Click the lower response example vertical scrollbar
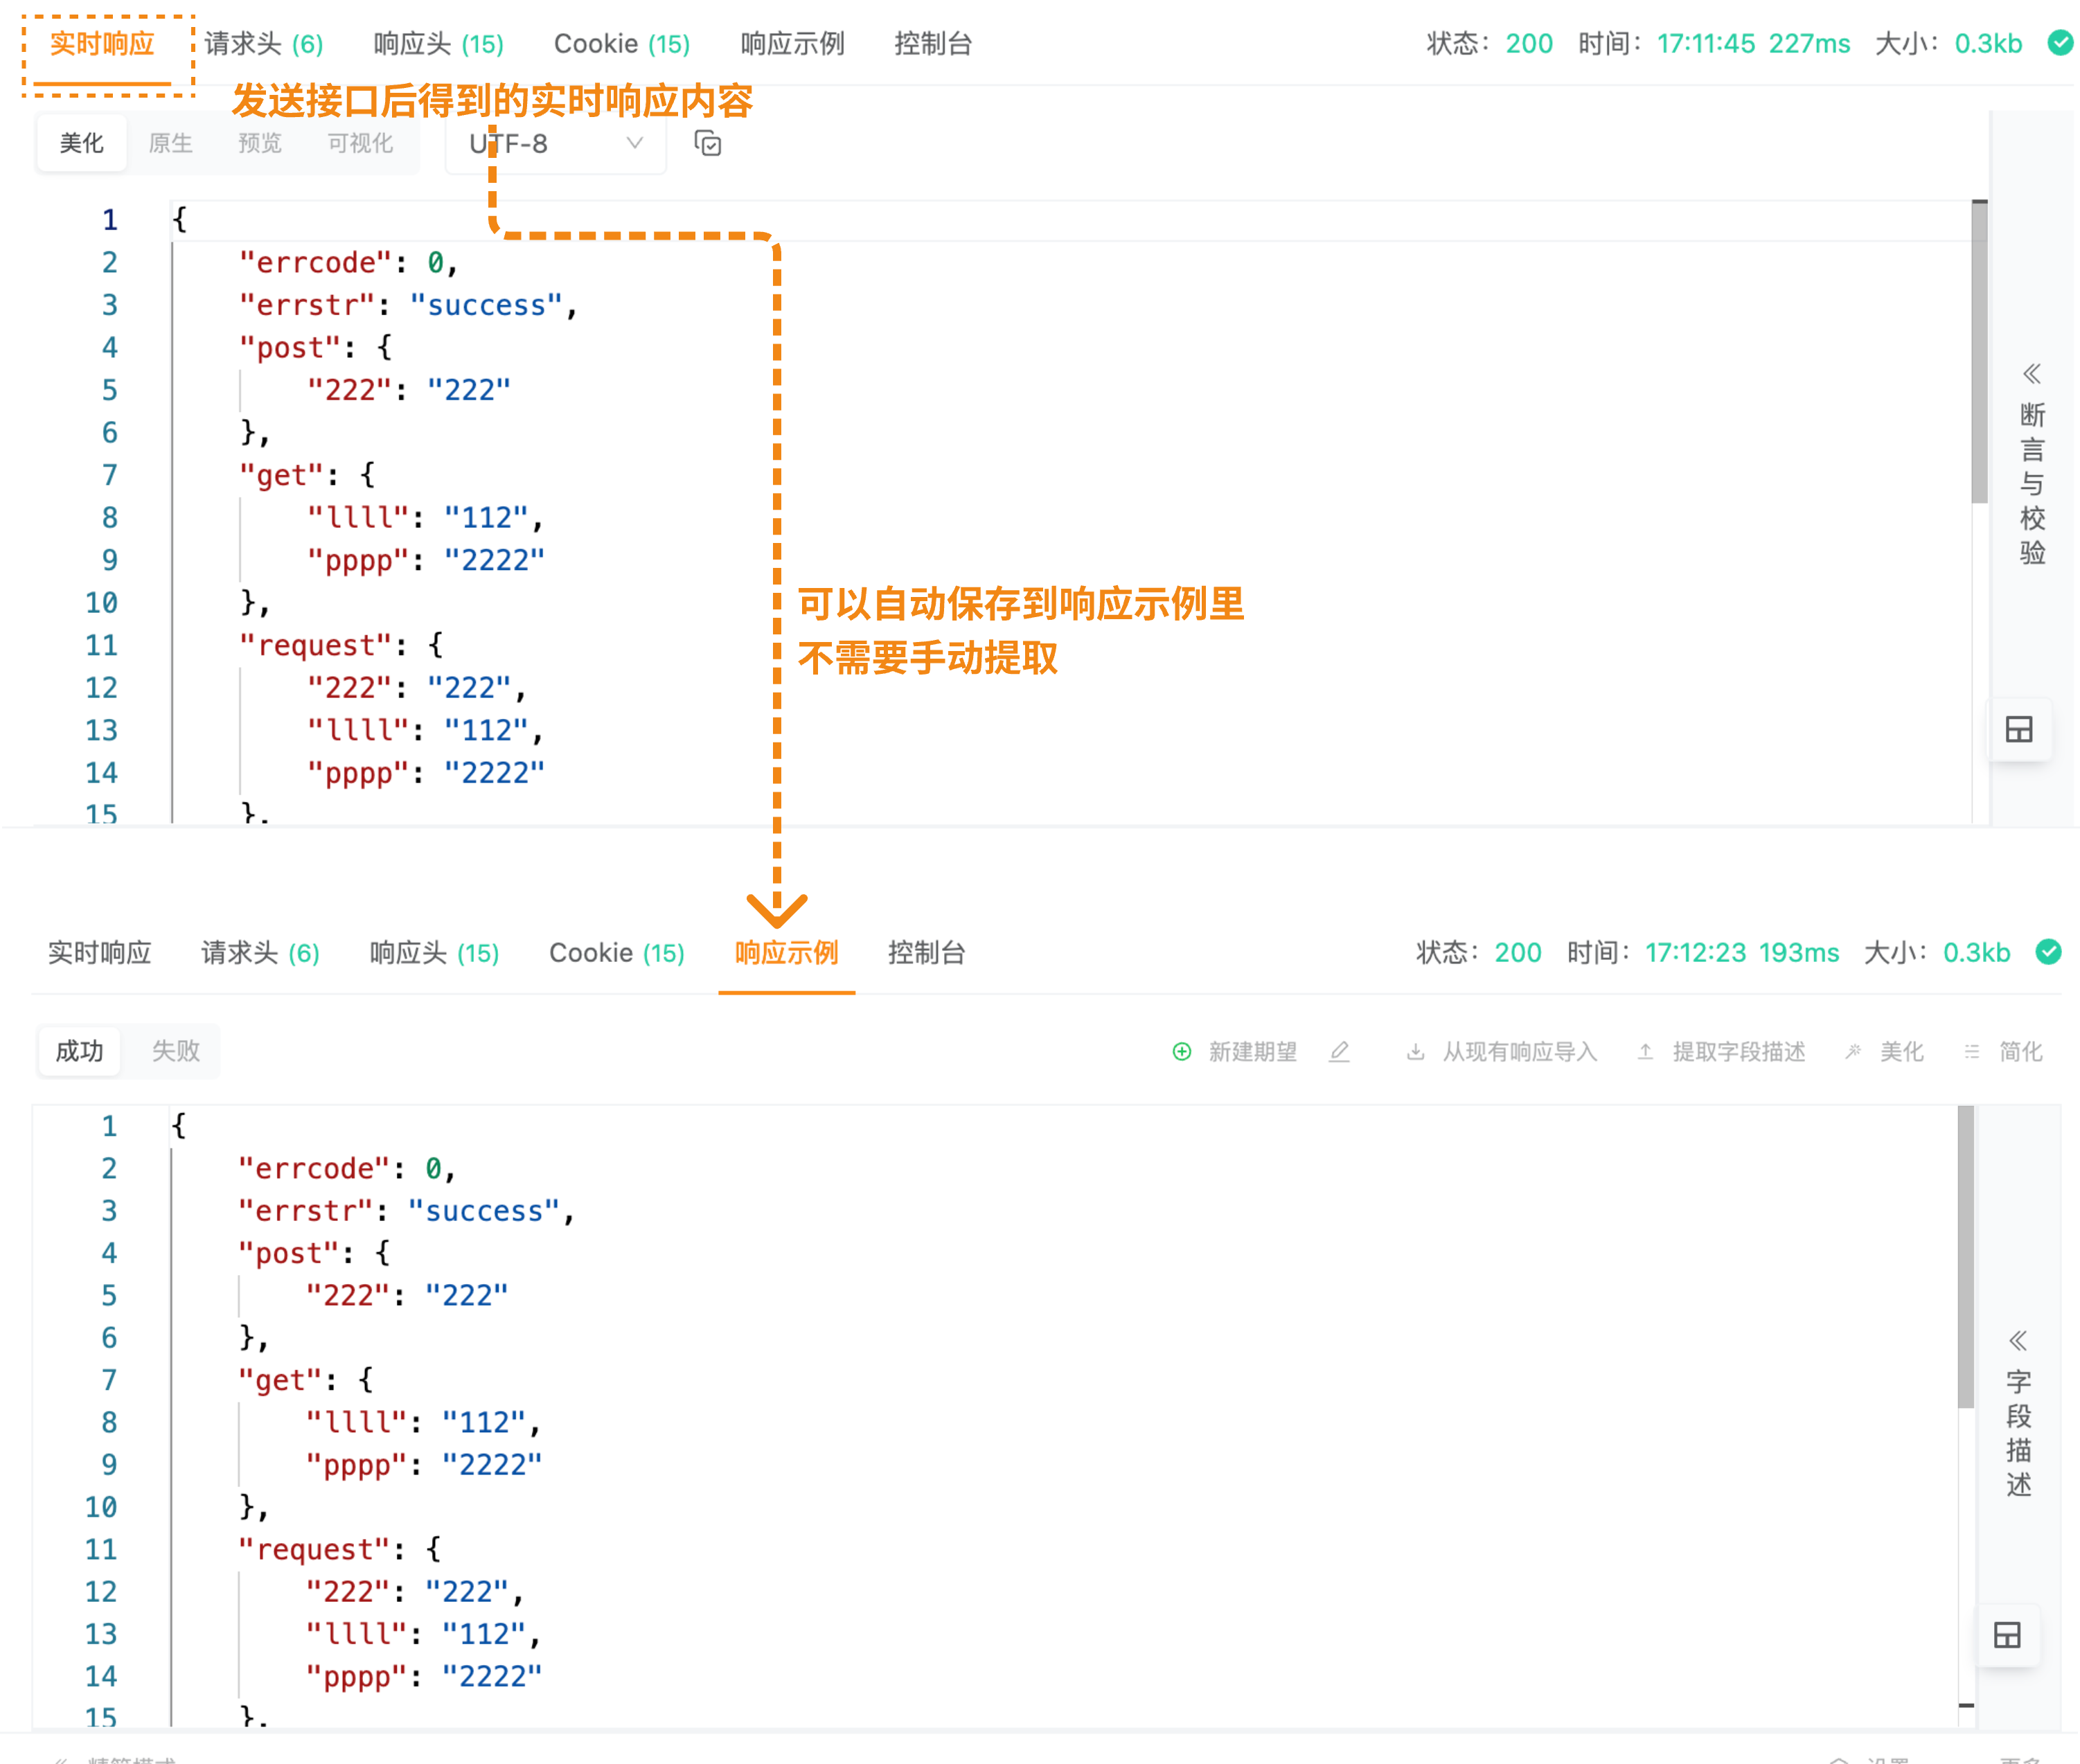The height and width of the screenshot is (1764, 2080). [x=1966, y=1257]
